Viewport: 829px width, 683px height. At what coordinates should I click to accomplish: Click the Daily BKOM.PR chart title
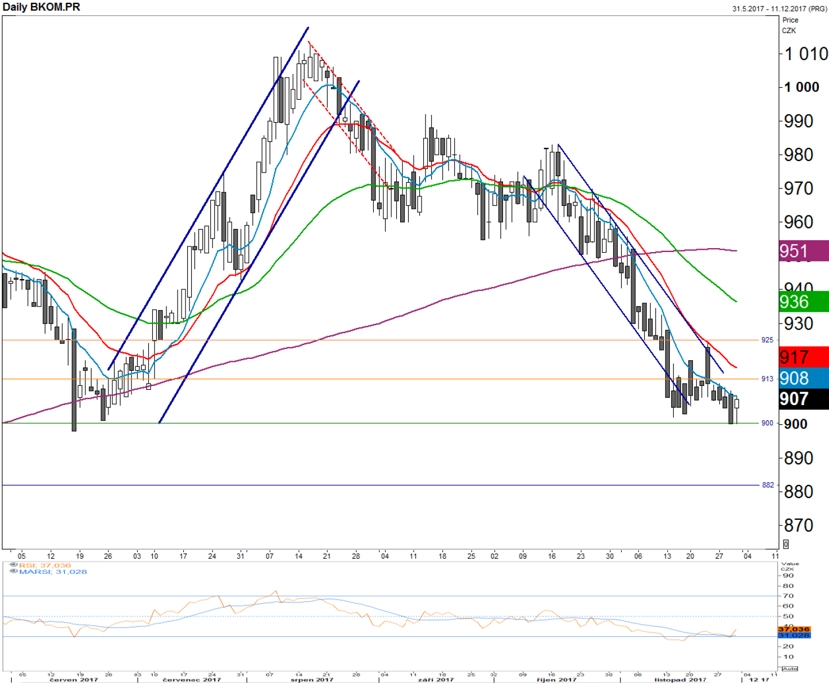tap(41, 7)
